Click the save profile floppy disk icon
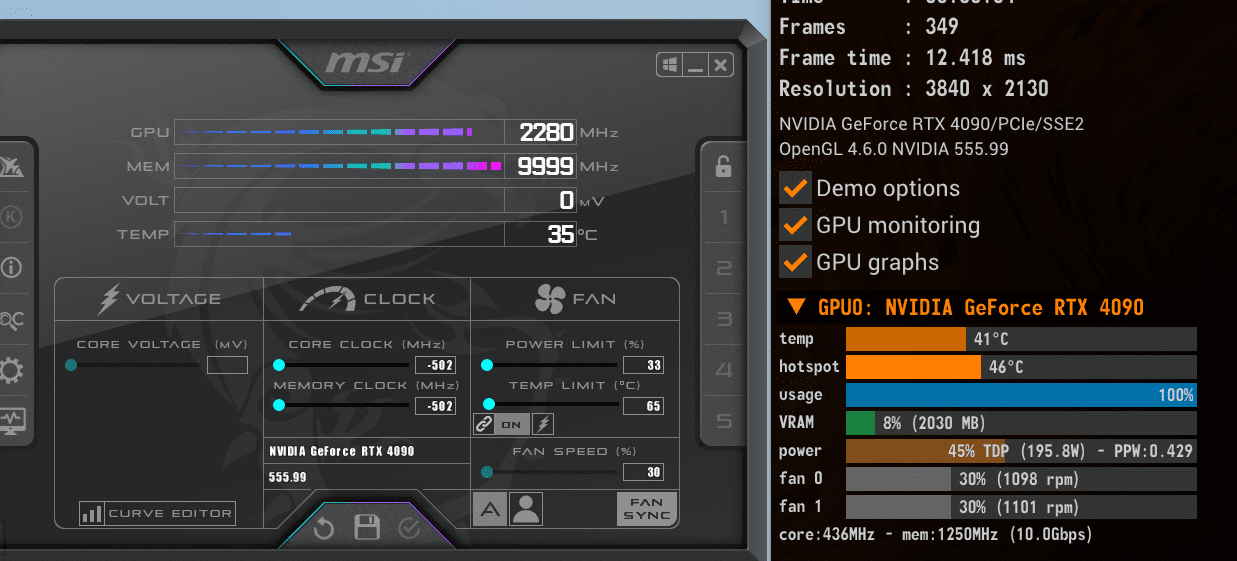 (367, 527)
